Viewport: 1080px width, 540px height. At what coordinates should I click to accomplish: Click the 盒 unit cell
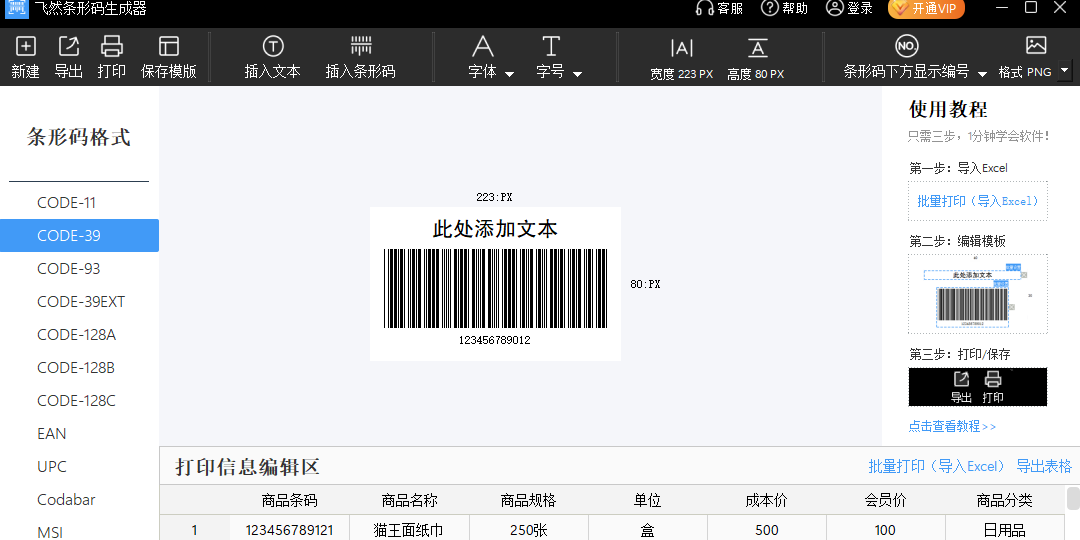coord(647,529)
